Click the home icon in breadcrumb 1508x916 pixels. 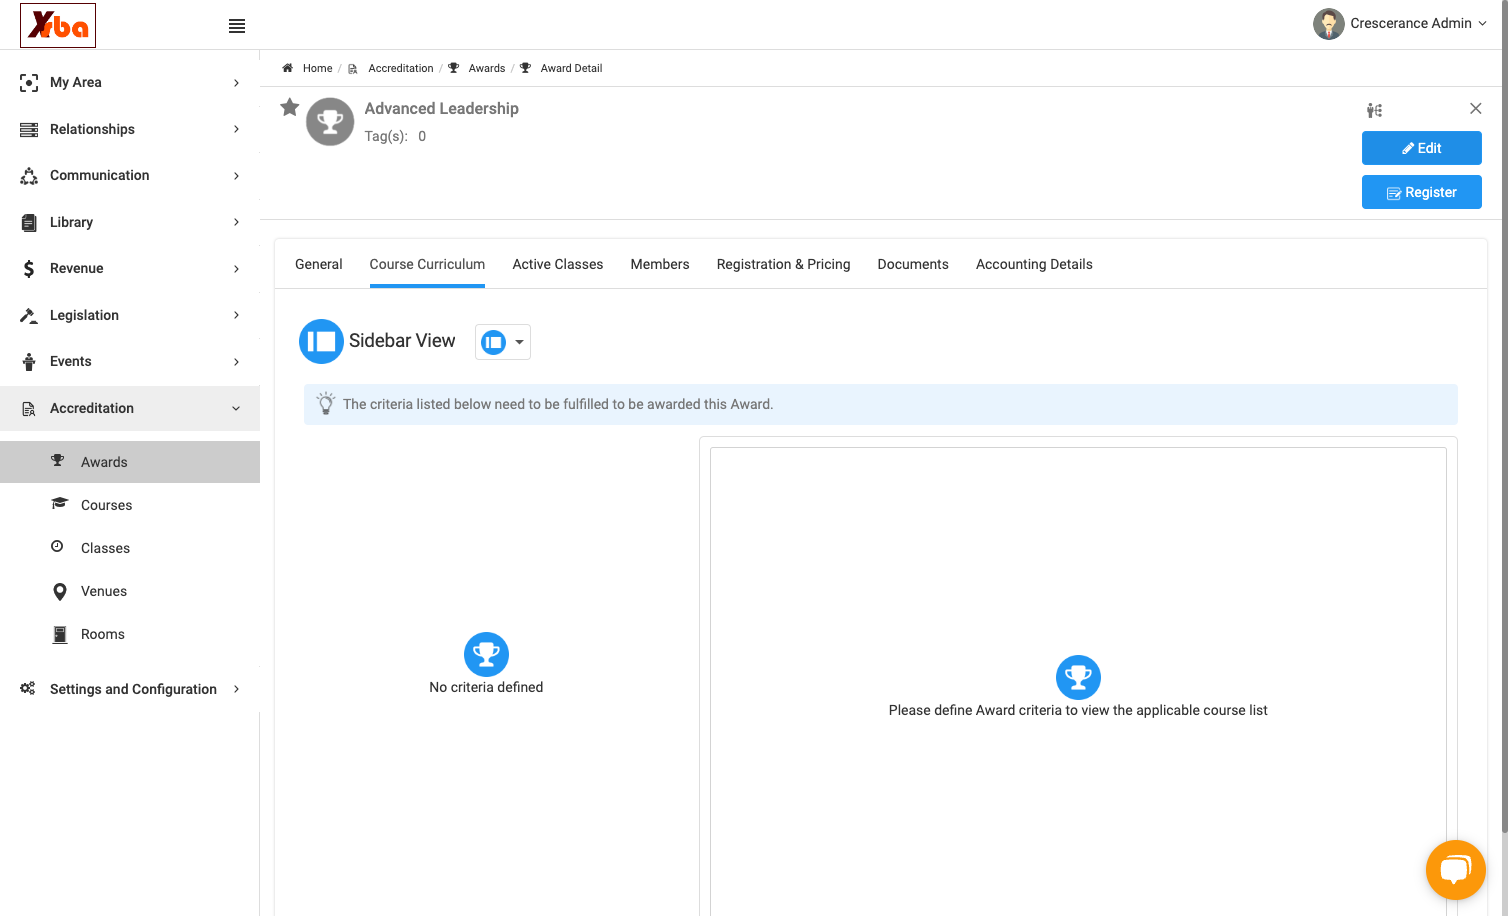[x=288, y=68]
